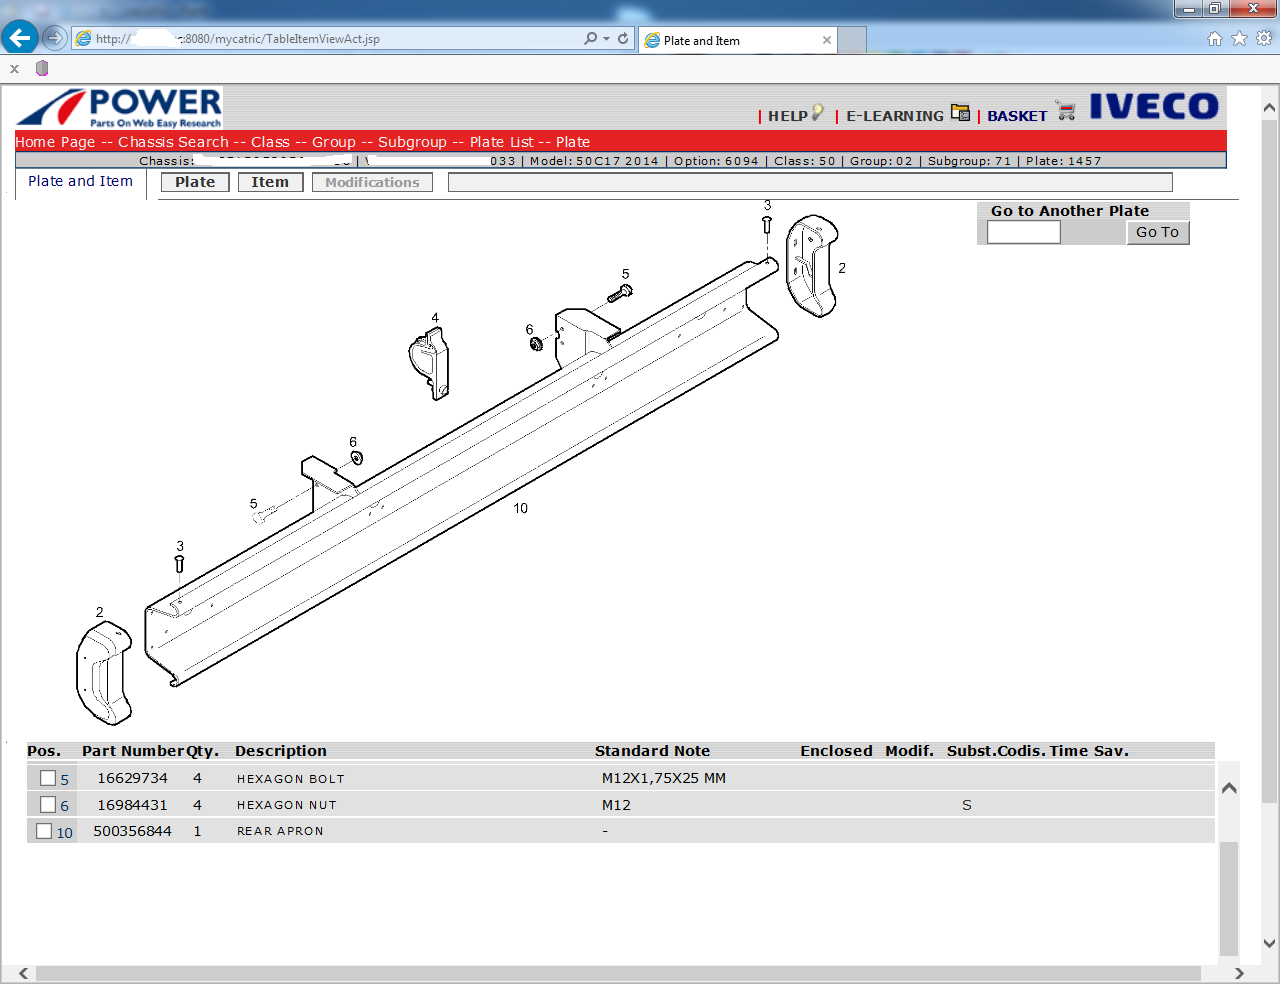Select the hexagon nut M12 row checkbox
Viewport: 1280px width, 984px height.
pyautogui.click(x=46, y=804)
